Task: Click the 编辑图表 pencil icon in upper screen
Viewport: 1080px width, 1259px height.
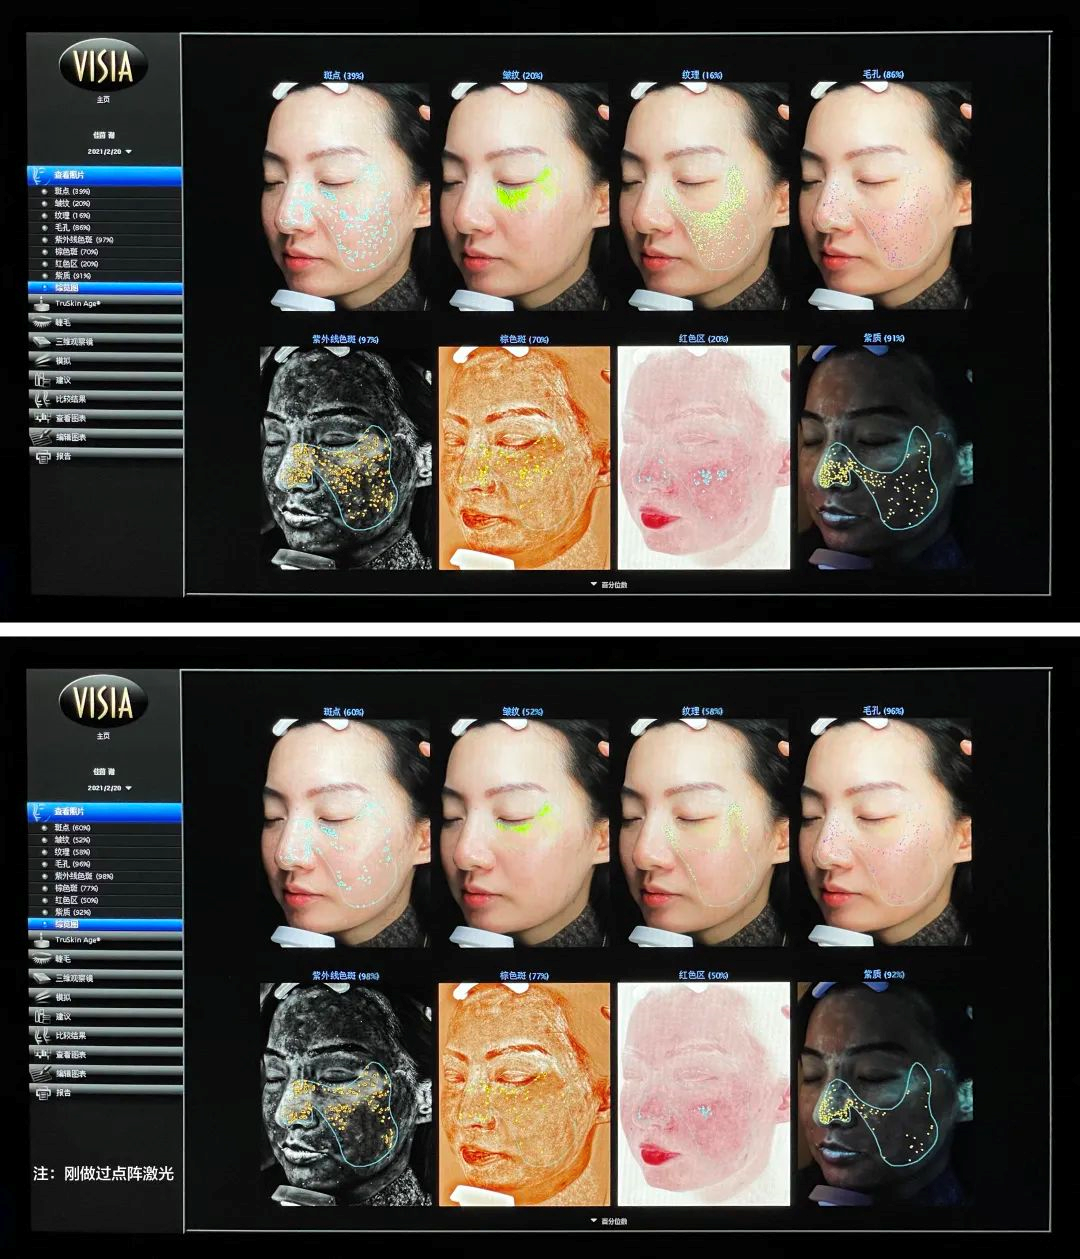Action: [41, 436]
